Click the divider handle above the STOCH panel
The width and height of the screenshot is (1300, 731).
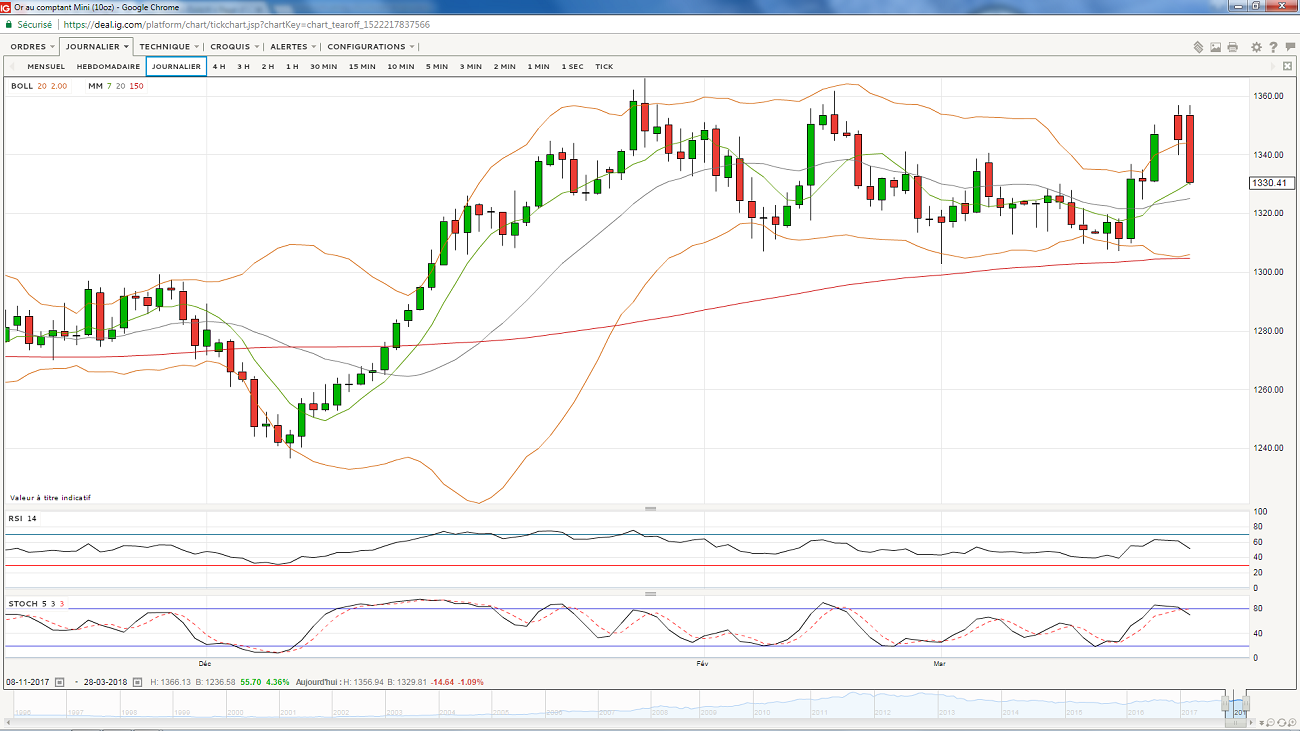point(651,594)
